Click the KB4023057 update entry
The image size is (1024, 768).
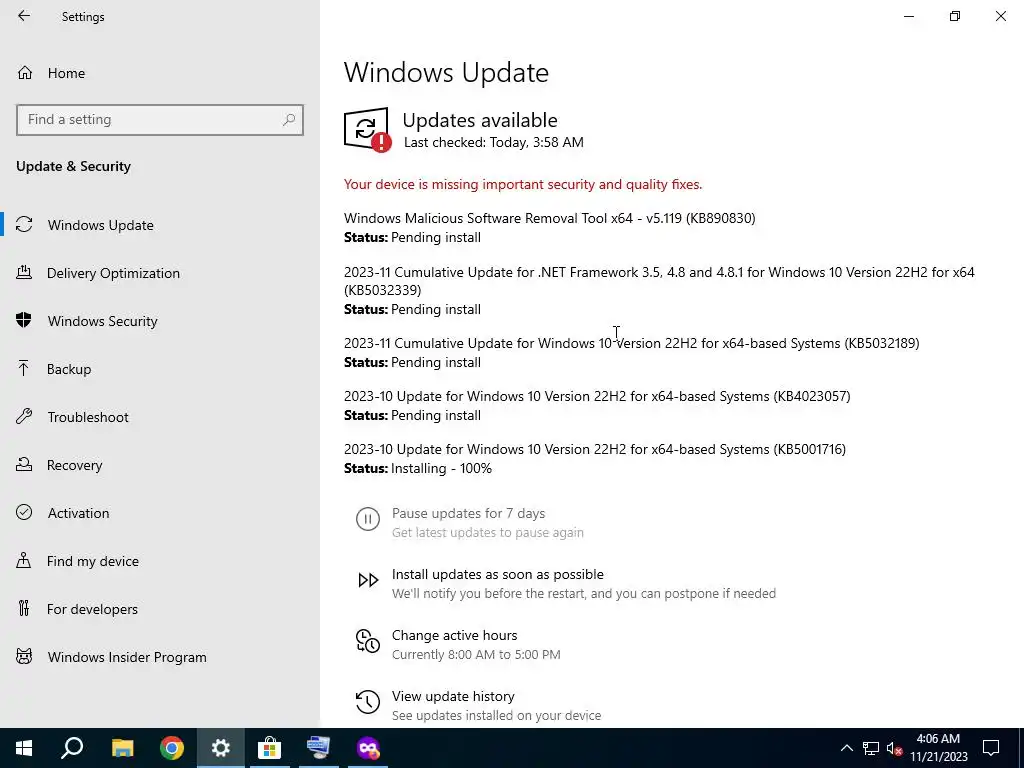click(x=597, y=396)
